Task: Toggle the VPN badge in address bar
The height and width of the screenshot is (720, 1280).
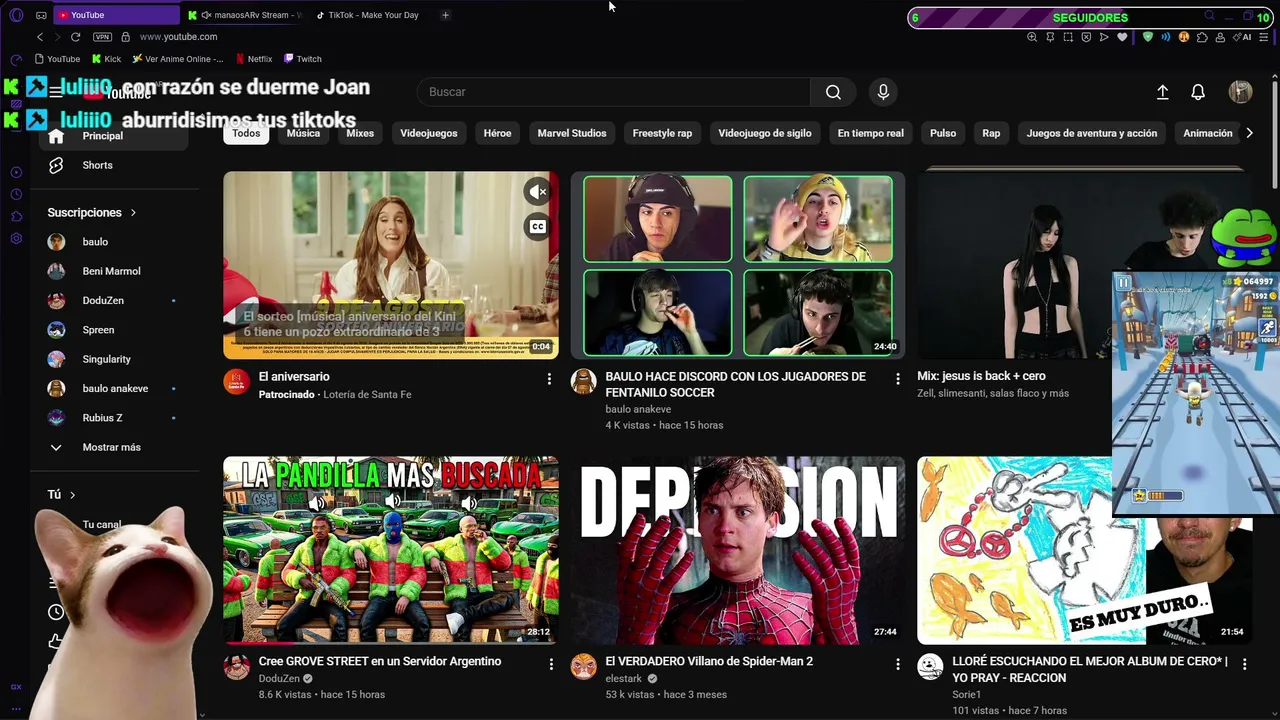Action: (102, 37)
